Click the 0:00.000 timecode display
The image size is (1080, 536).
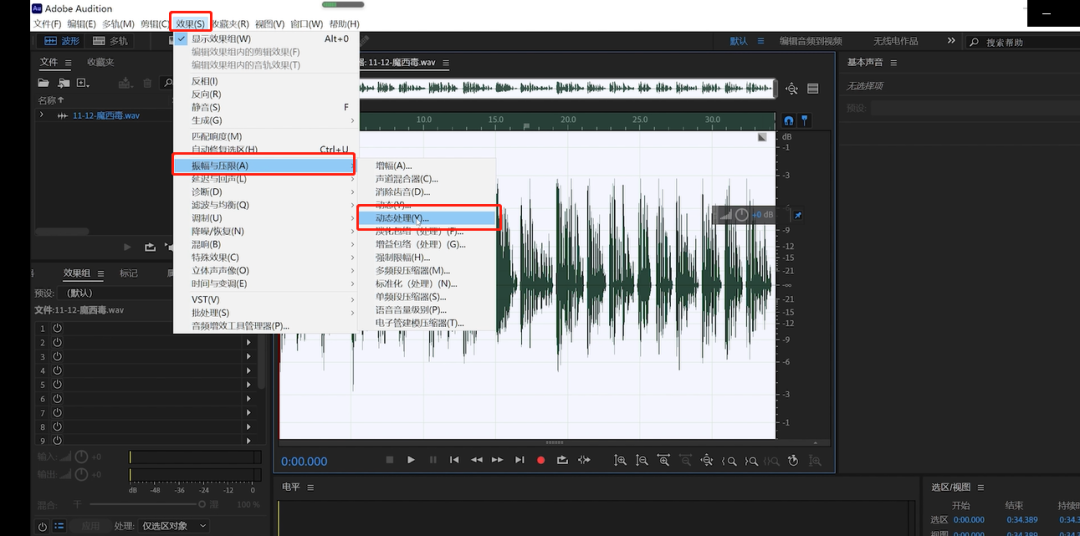point(304,461)
